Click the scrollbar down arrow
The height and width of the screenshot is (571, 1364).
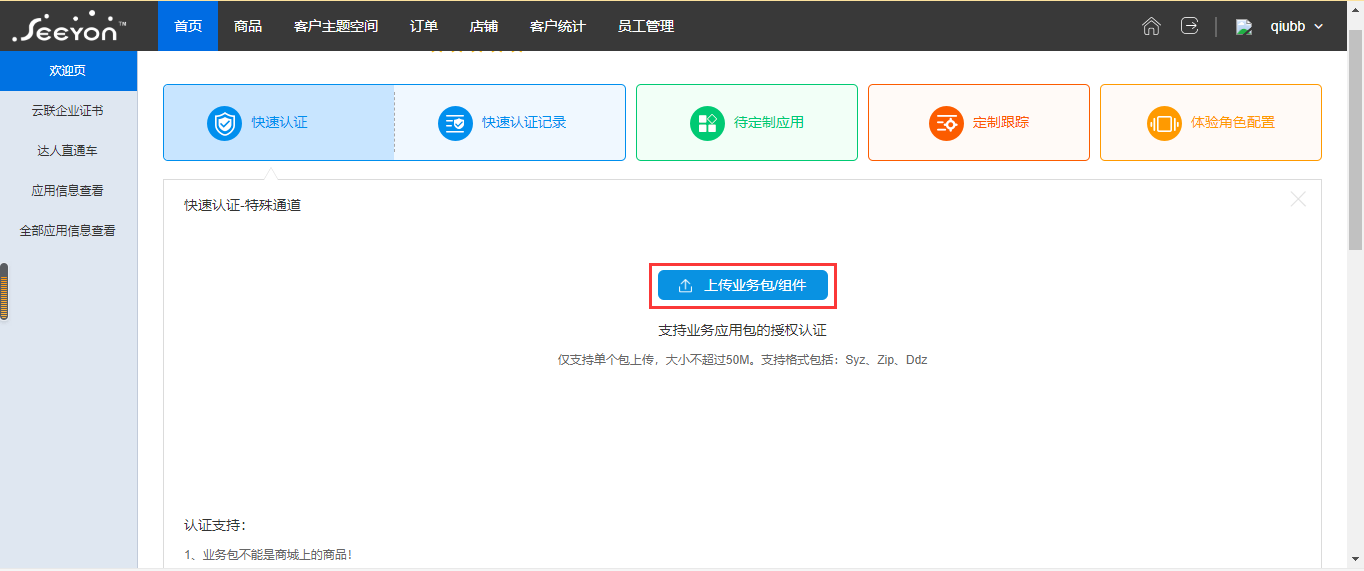click(1356, 559)
